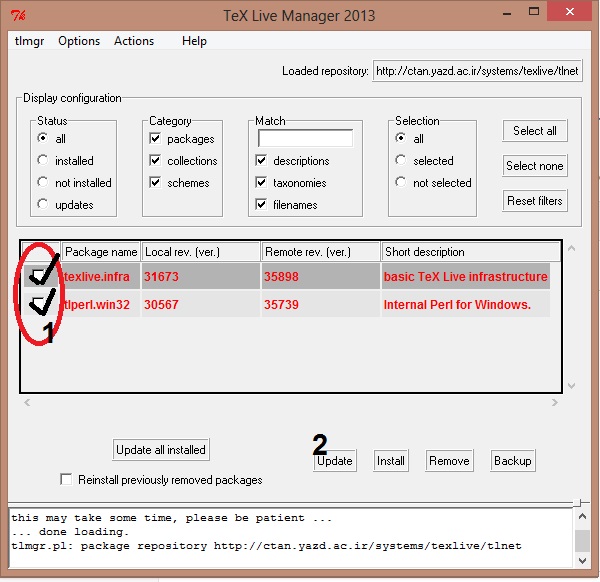Screen dimensions: 600x582
Task: Click the Reset filters button
Action: [535, 201]
